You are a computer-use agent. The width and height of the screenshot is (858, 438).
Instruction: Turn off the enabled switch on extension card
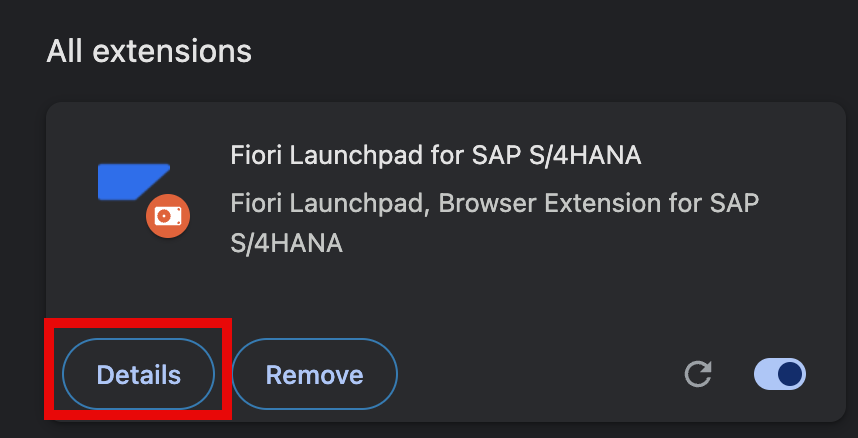coord(780,374)
